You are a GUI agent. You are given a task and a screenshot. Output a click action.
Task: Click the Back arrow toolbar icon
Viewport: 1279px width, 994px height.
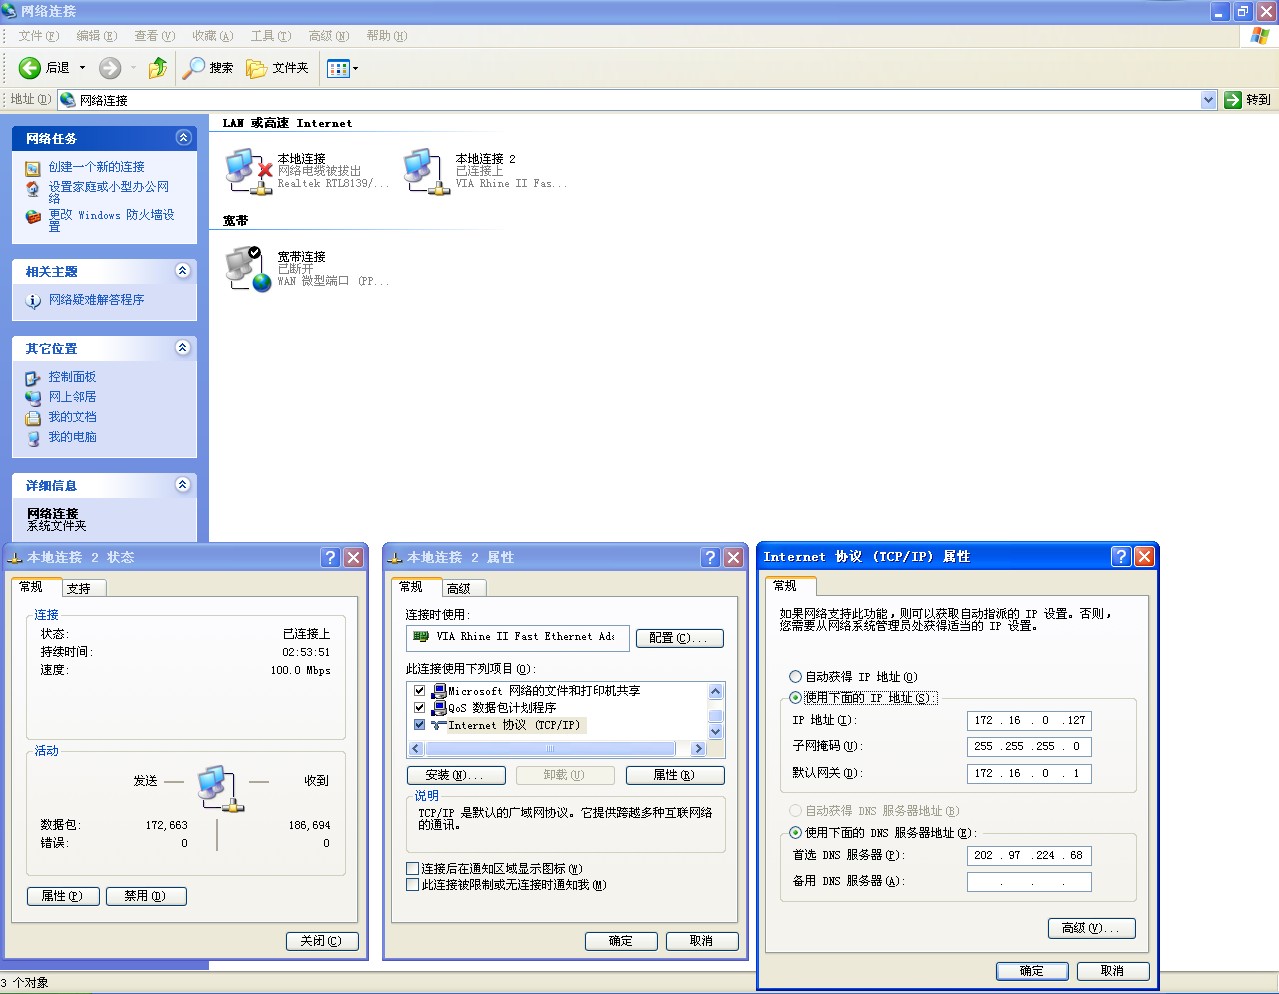pos(30,68)
